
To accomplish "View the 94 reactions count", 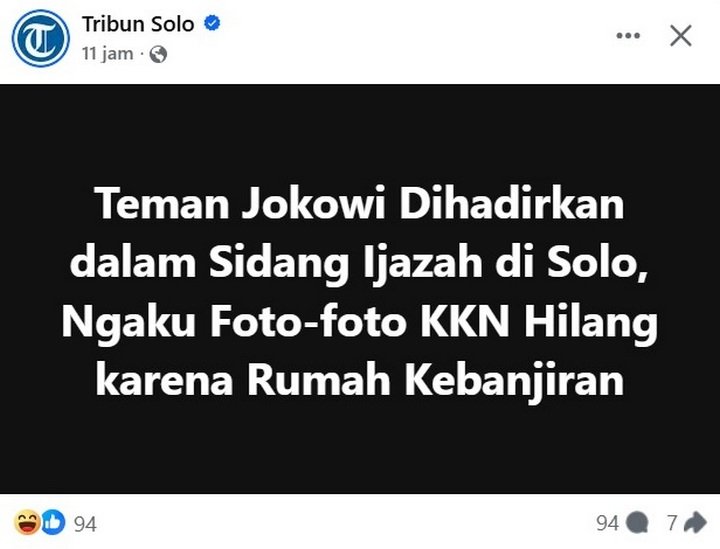I will tap(85, 524).
